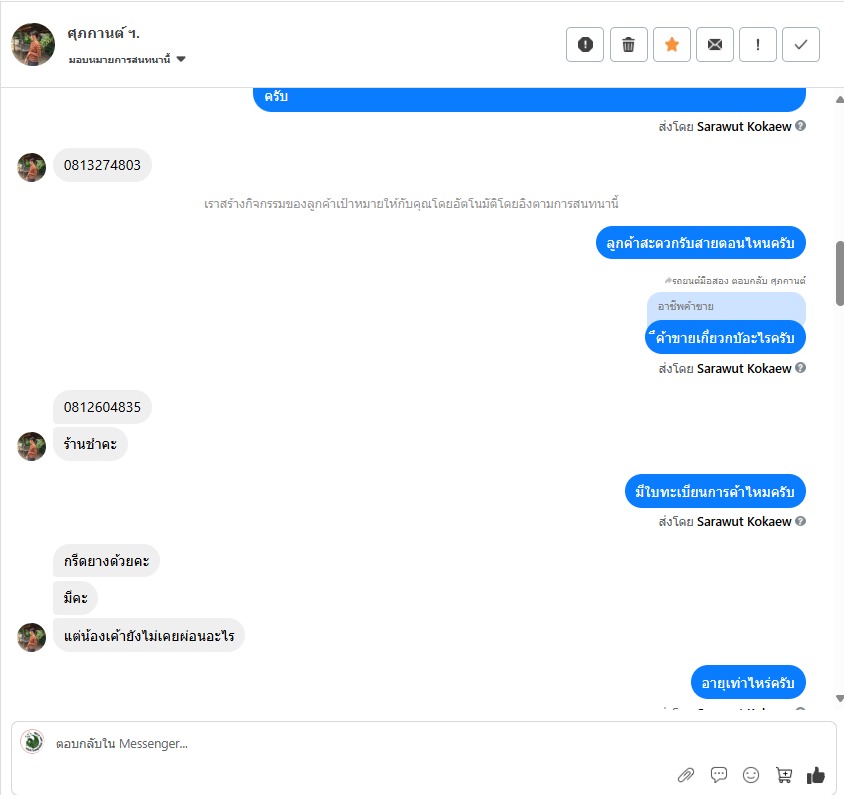Open the emoji picker smiley icon
The image size is (844, 795).
coord(751,775)
